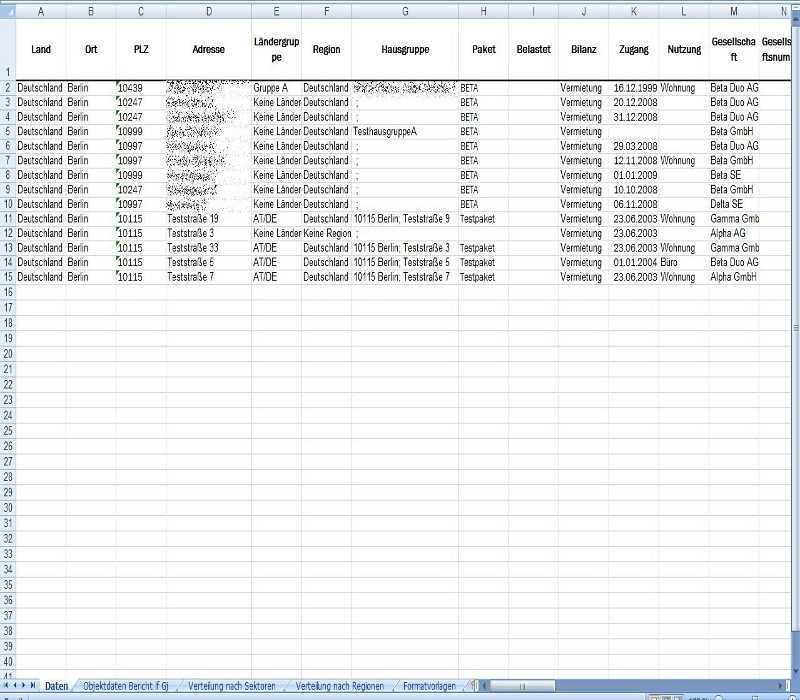Select cell 'Teststraße 7'
Image resolution: width=800 pixels, height=700 pixels.
(x=209, y=277)
